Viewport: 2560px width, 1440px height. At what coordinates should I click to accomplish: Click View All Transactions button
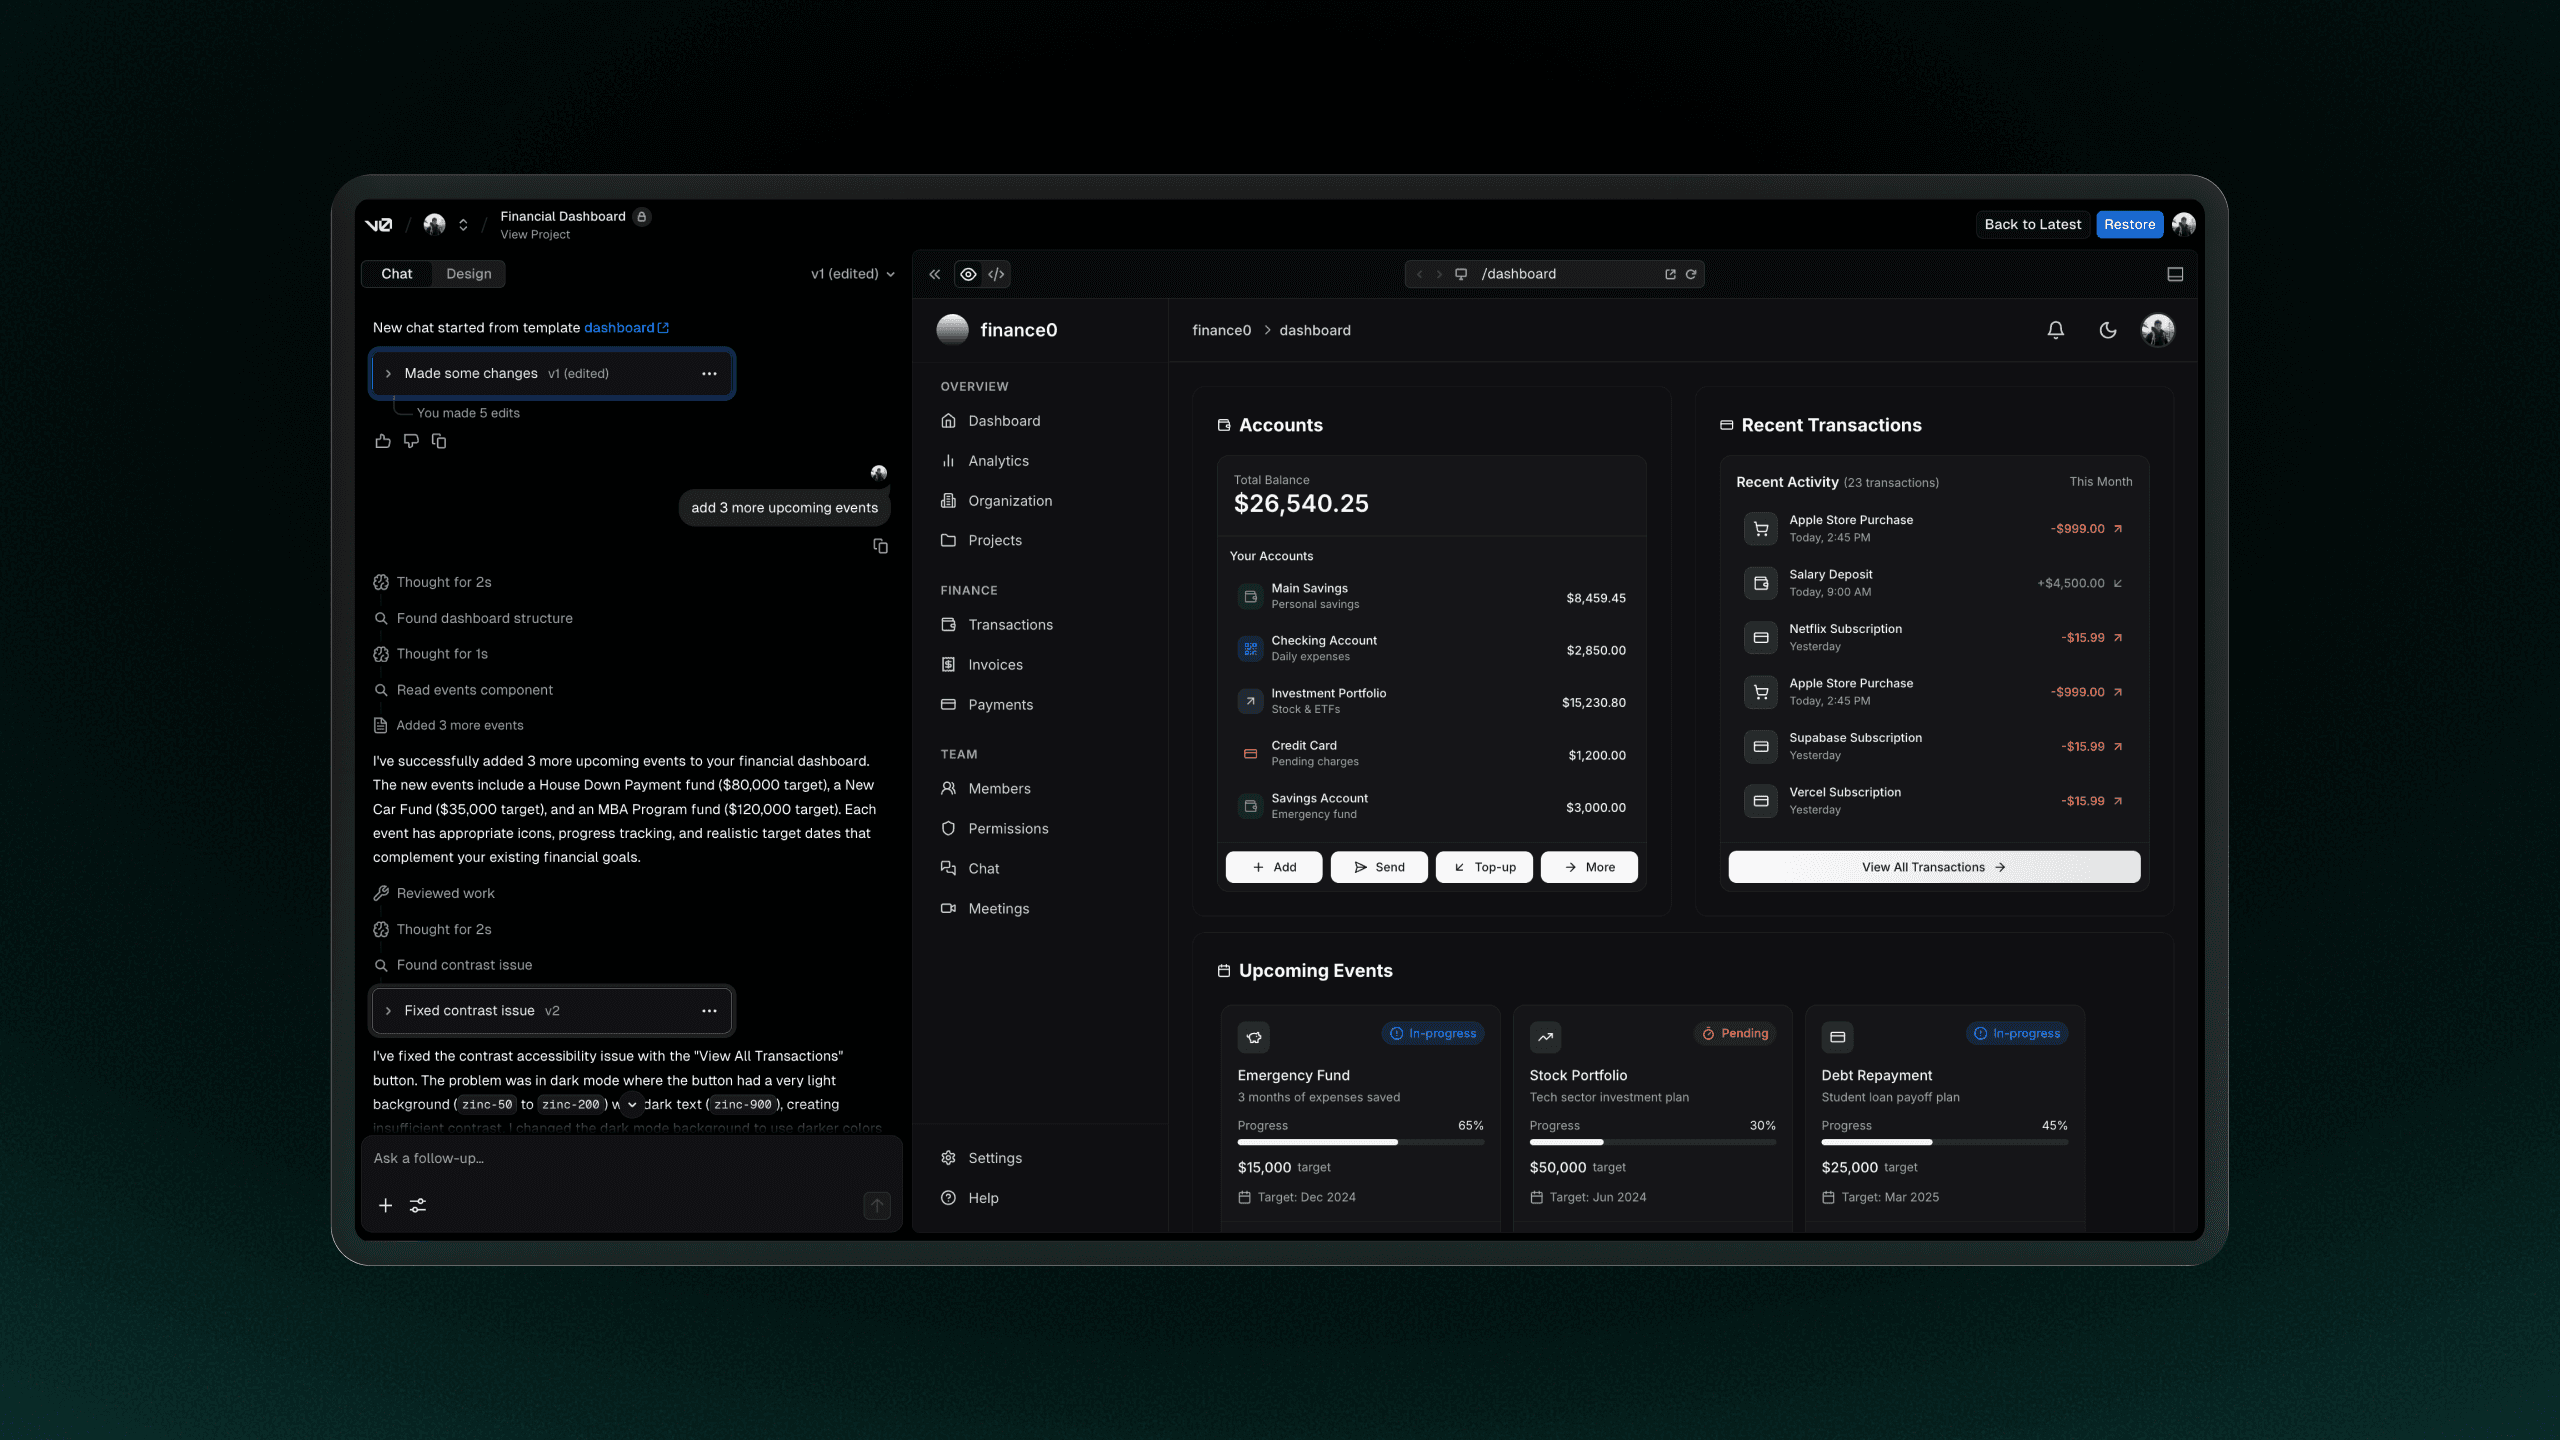pyautogui.click(x=1933, y=867)
